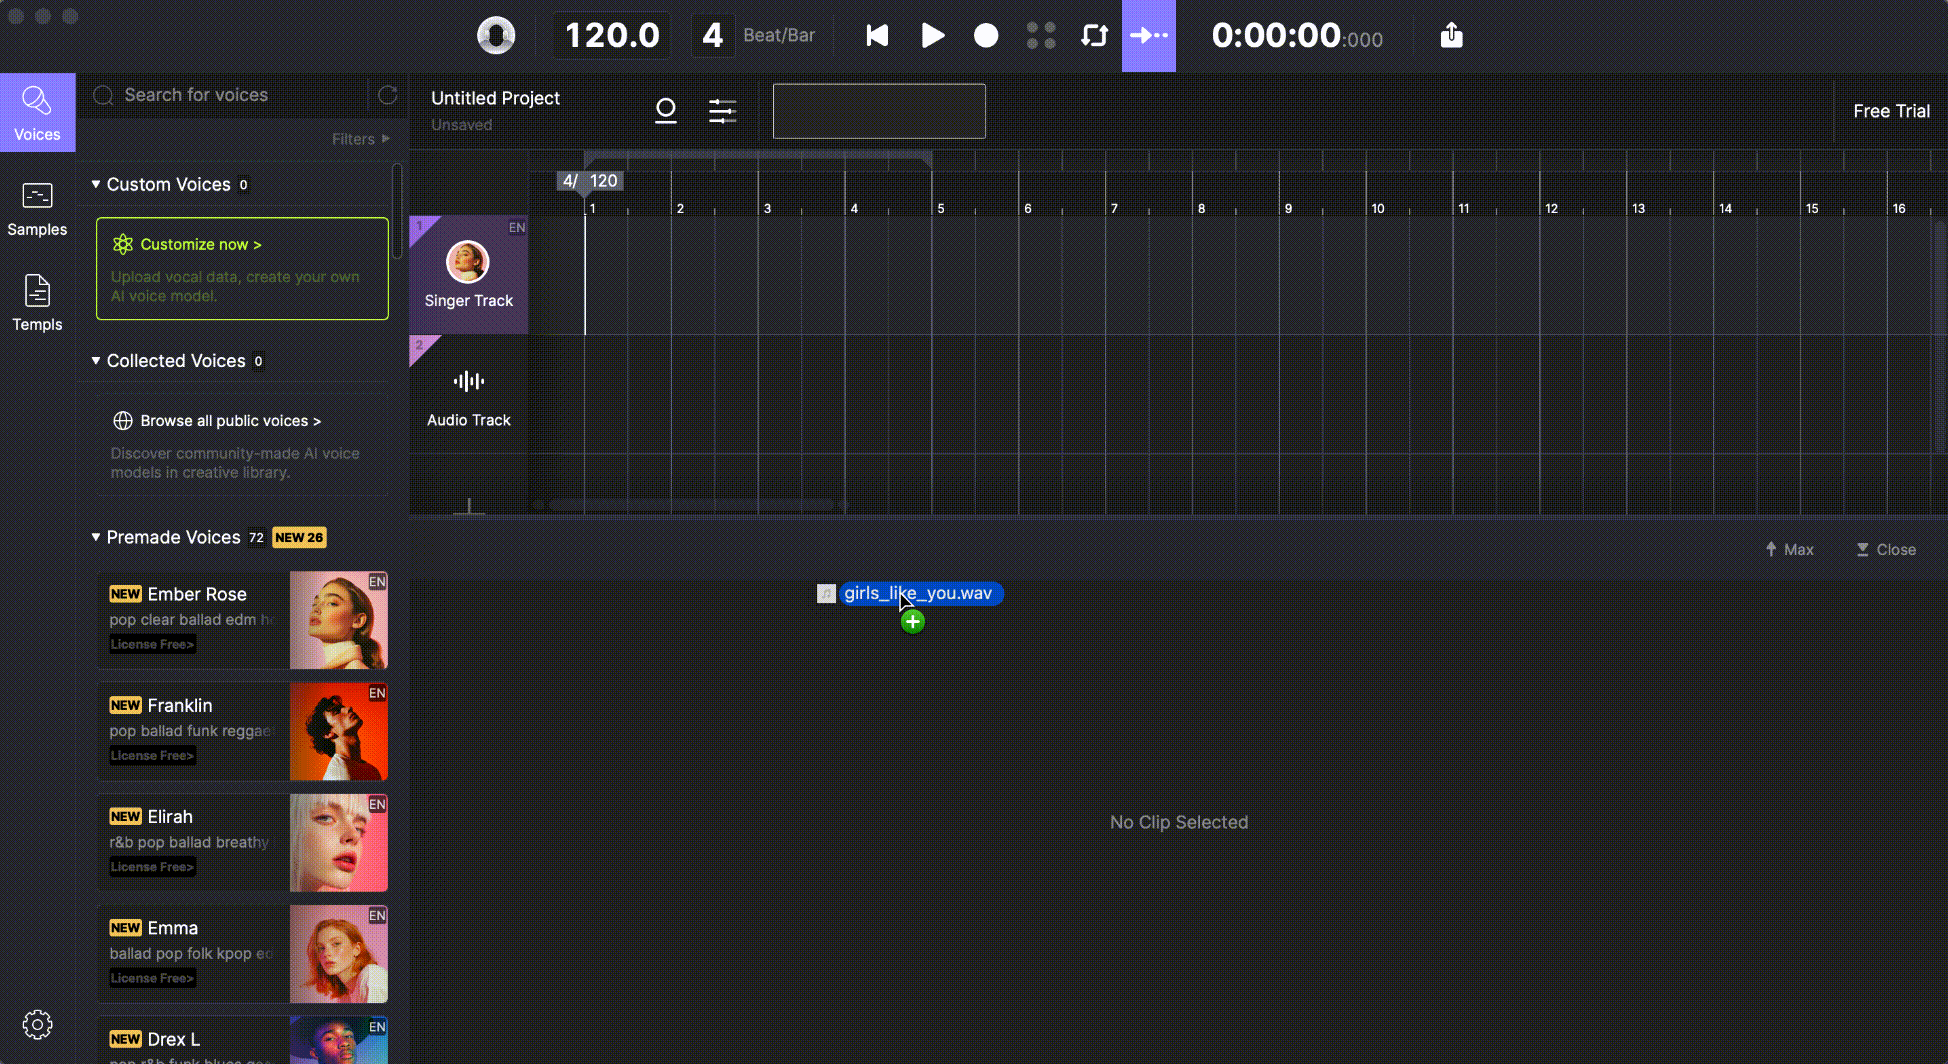The image size is (1948, 1064).
Task: Open the Temps sidebar tab
Action: coord(37,303)
